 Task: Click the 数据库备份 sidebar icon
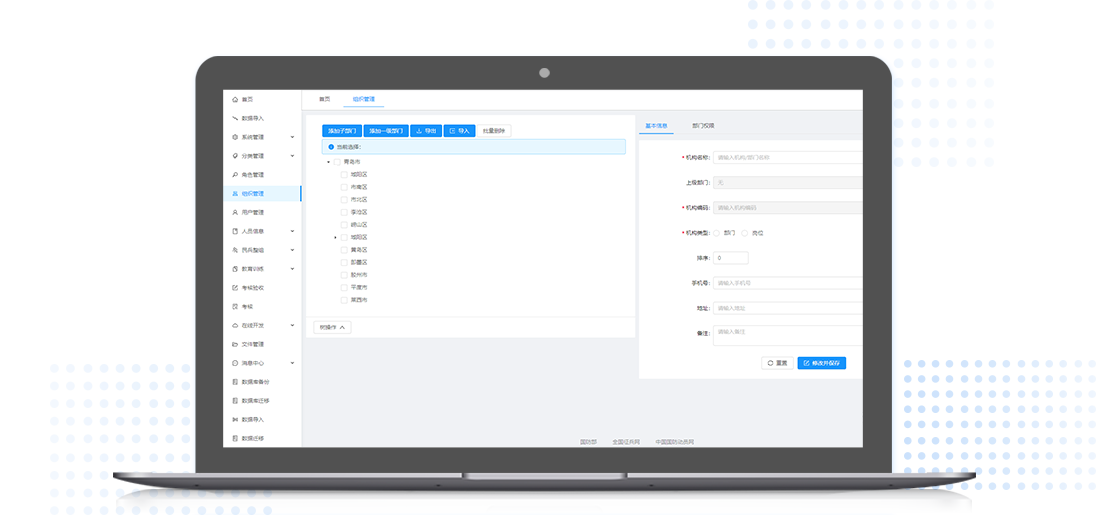235,382
